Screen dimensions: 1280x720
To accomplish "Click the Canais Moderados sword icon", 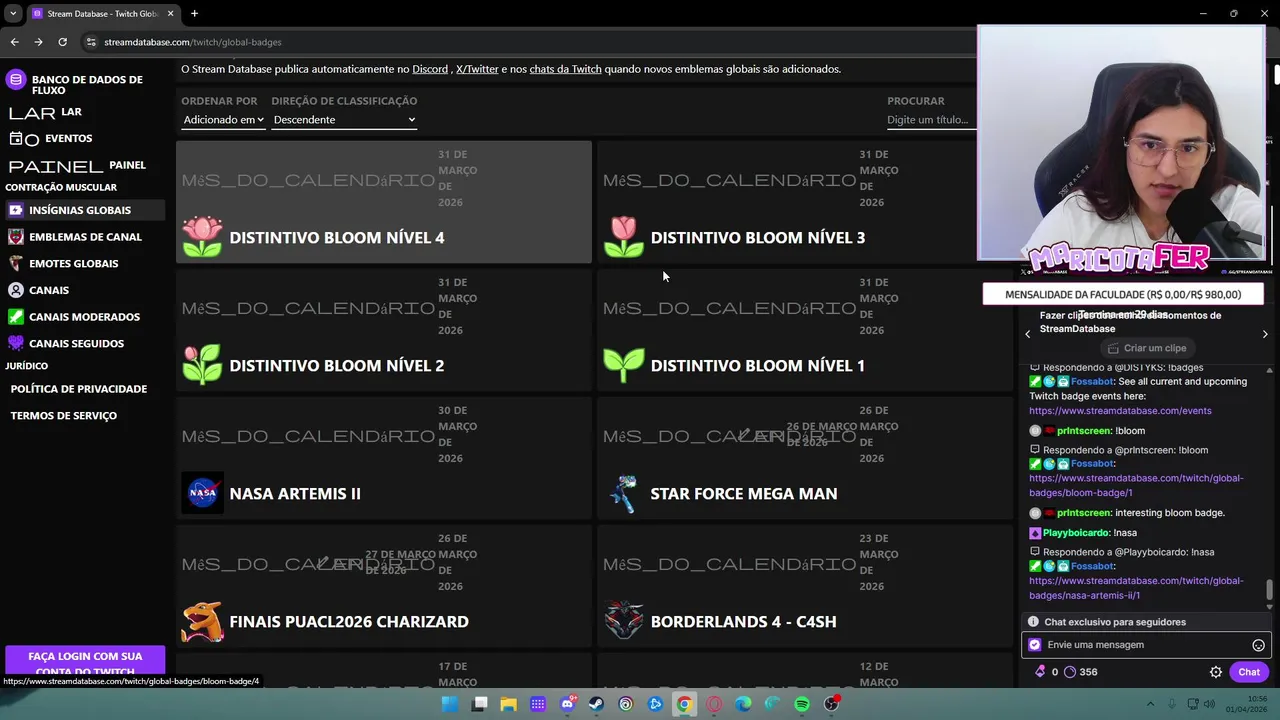I will (x=16, y=317).
